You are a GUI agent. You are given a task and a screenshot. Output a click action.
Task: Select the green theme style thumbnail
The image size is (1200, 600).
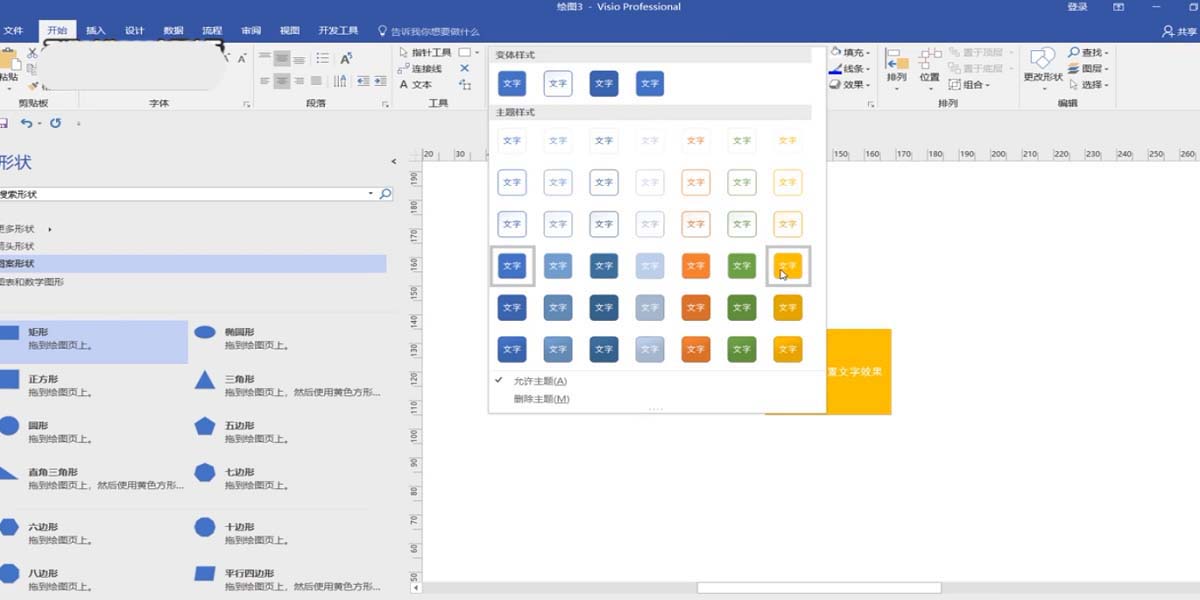pos(741,266)
